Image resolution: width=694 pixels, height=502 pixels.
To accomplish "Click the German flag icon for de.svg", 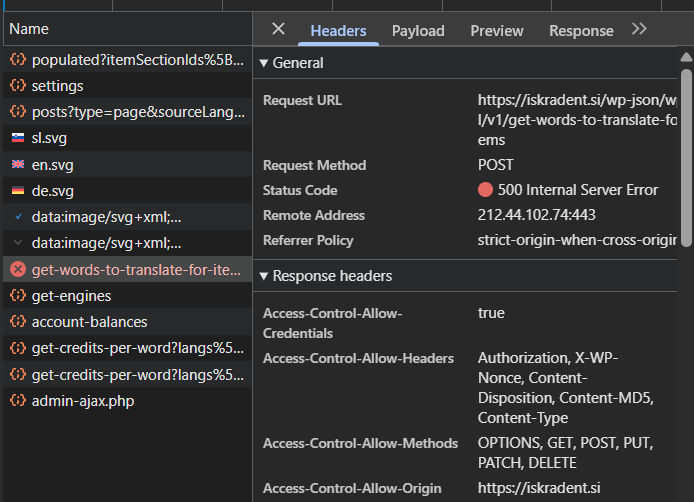I will click(x=17, y=190).
